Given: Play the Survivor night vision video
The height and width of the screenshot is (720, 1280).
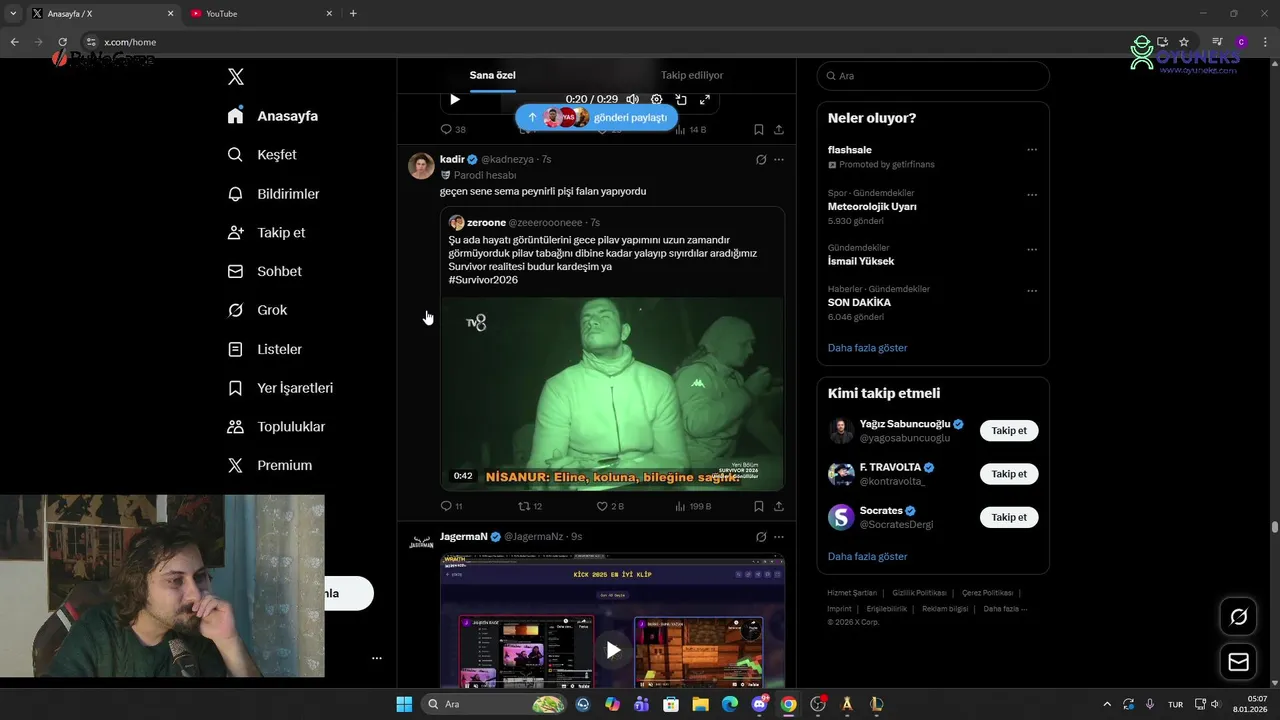Looking at the screenshot, I should point(612,393).
